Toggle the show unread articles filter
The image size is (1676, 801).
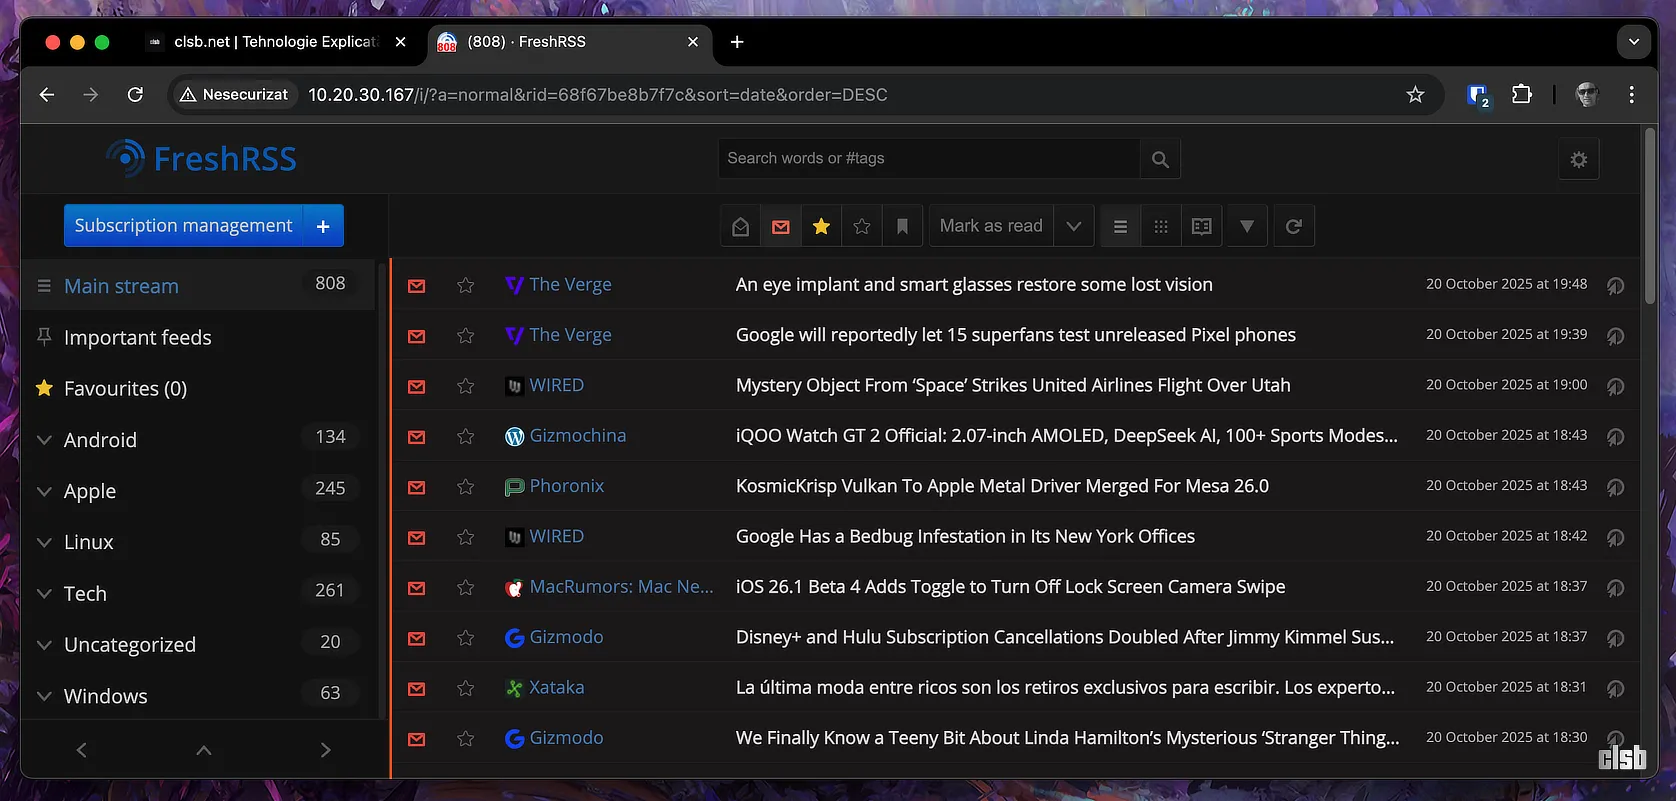tap(781, 226)
